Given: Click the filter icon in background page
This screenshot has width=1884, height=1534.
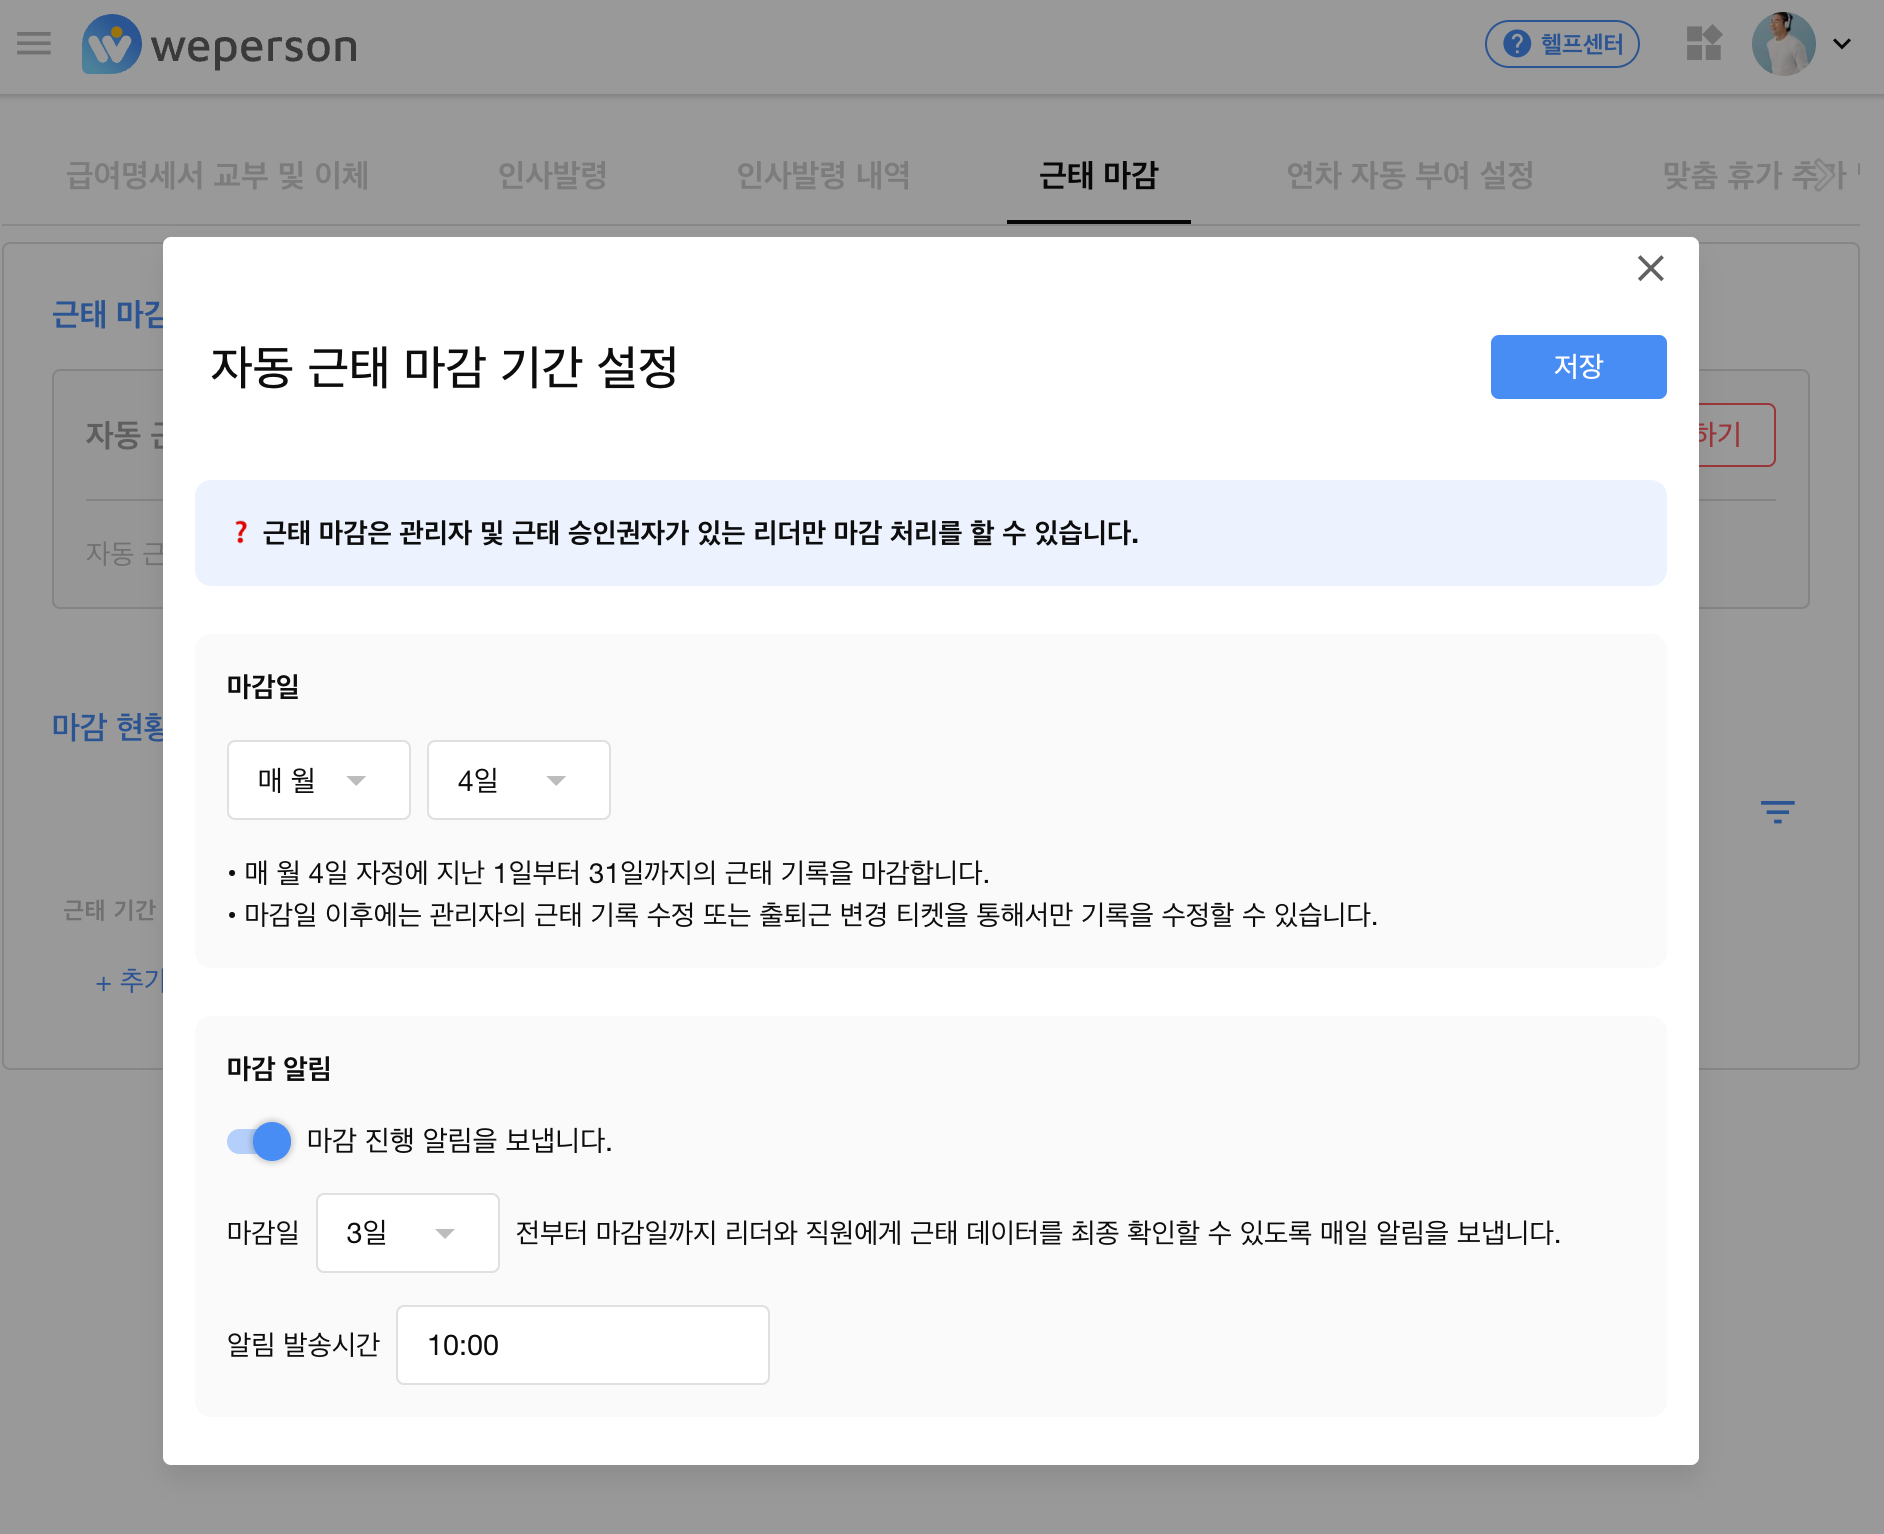Looking at the screenshot, I should coord(1777,811).
